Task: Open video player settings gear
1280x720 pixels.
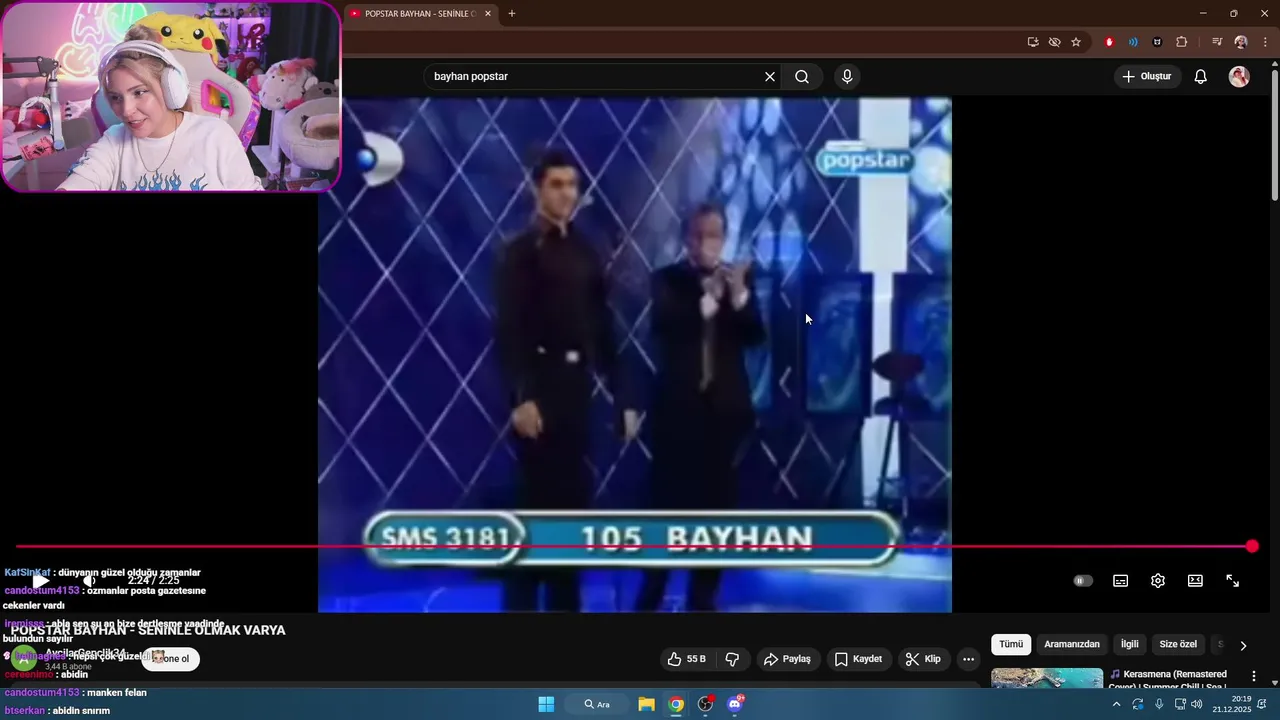Action: coord(1158,581)
